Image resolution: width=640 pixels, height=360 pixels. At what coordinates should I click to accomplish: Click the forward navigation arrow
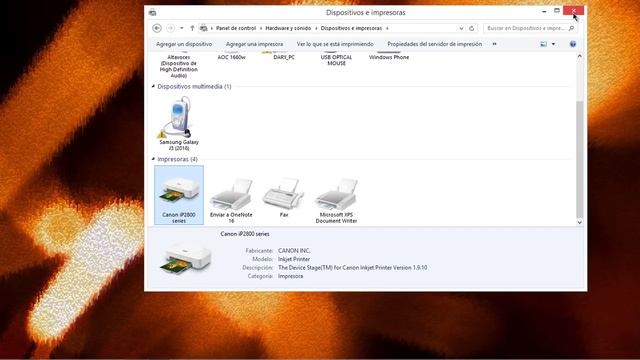click(x=171, y=28)
